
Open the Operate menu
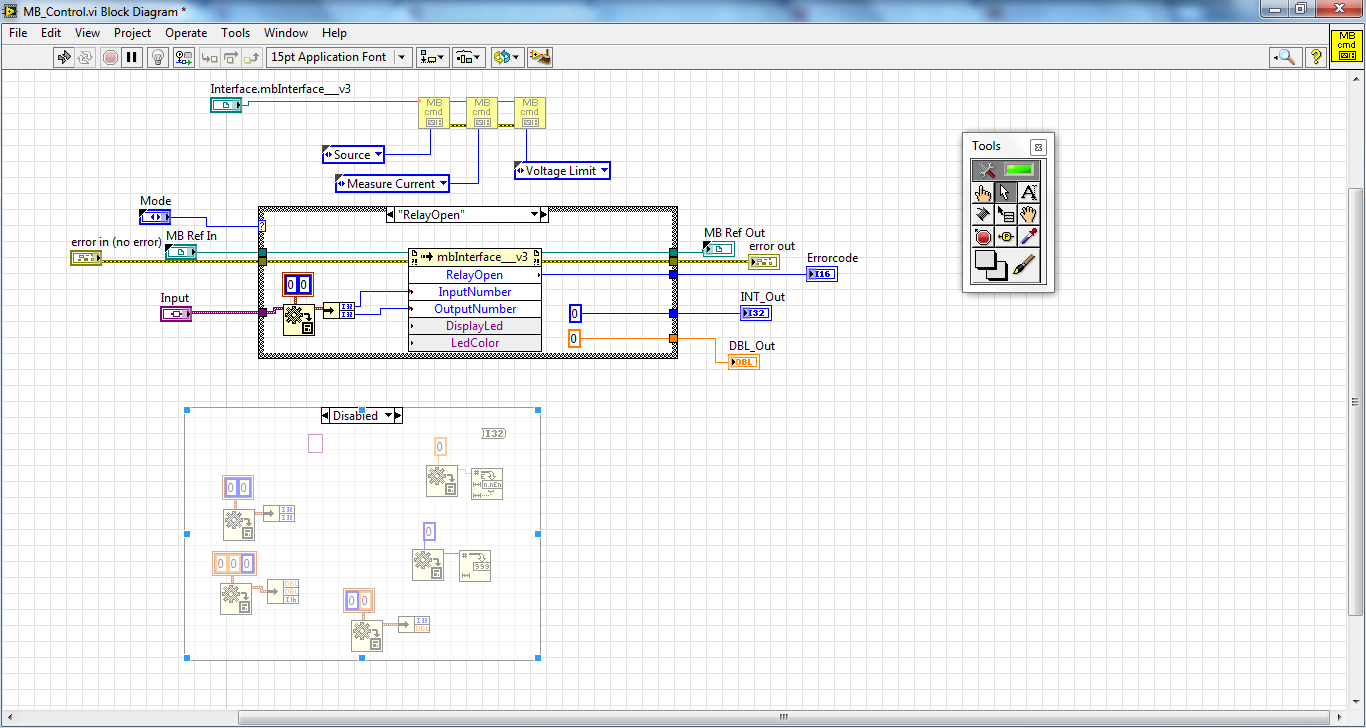[x=186, y=33]
